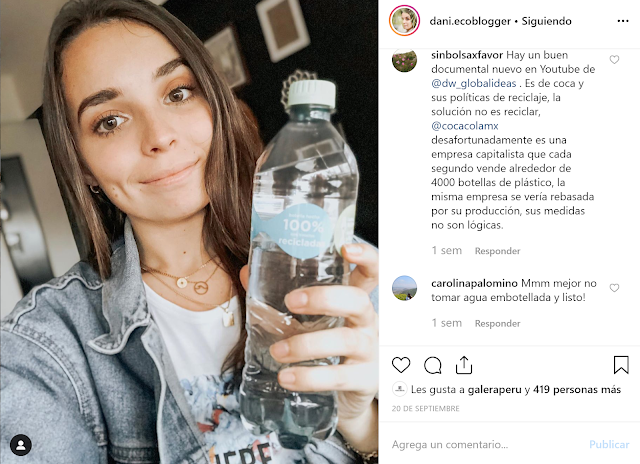Open the @dw_globalideas mention
Screen dimensions: 640x464
click(x=473, y=83)
